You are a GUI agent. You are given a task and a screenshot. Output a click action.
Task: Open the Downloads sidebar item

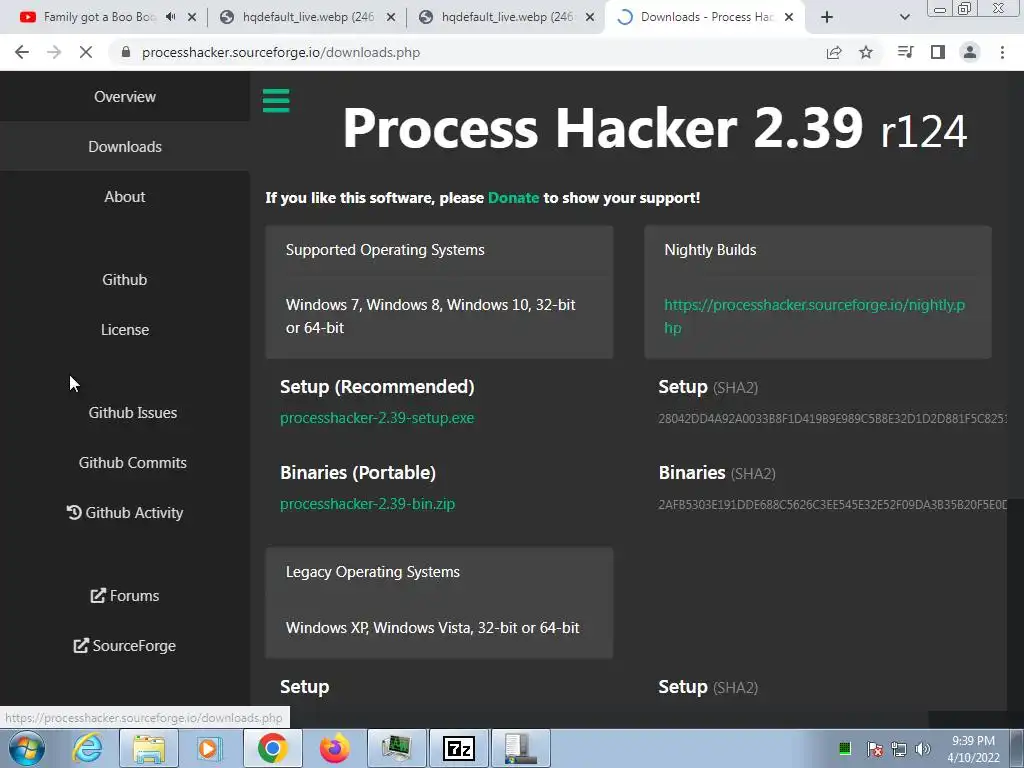[125, 146]
